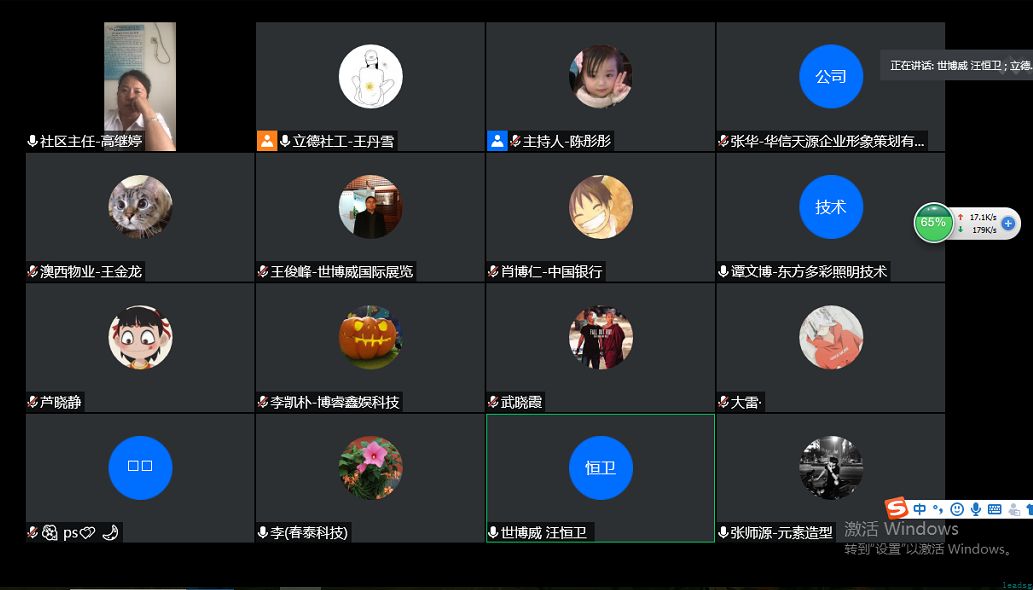
Task: Click the highlighted 恒卫 speaker tile
Action: pos(600,467)
